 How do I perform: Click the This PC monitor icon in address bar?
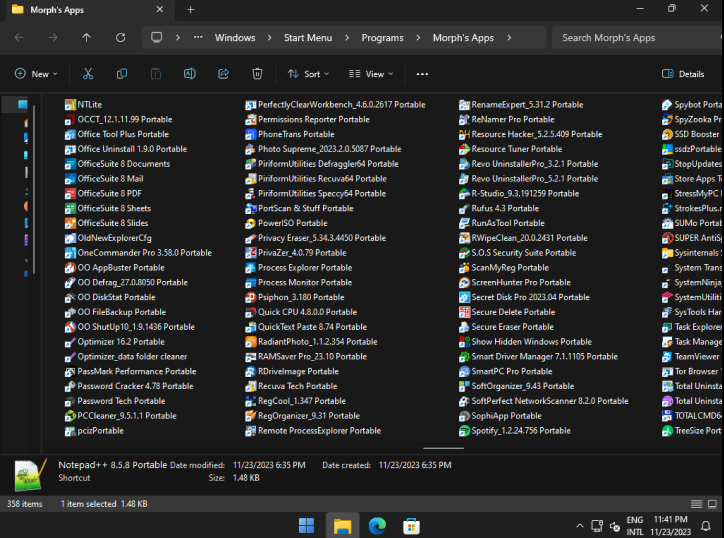tap(157, 37)
